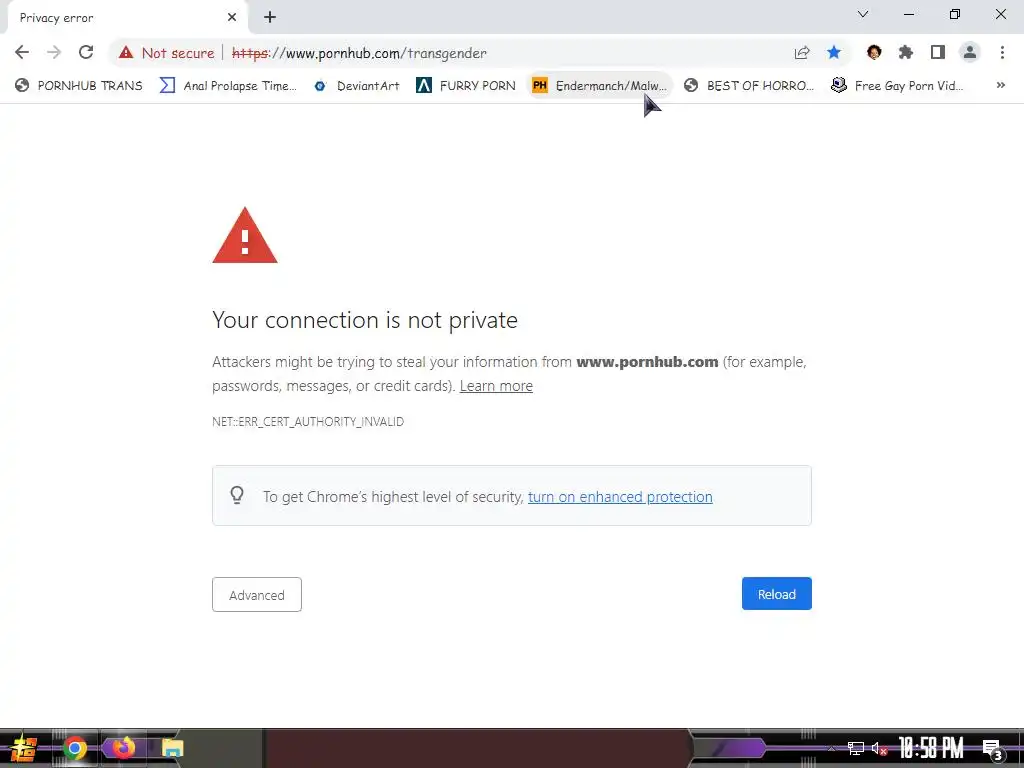
Task: Open the notification center icon
Action: (x=992, y=750)
